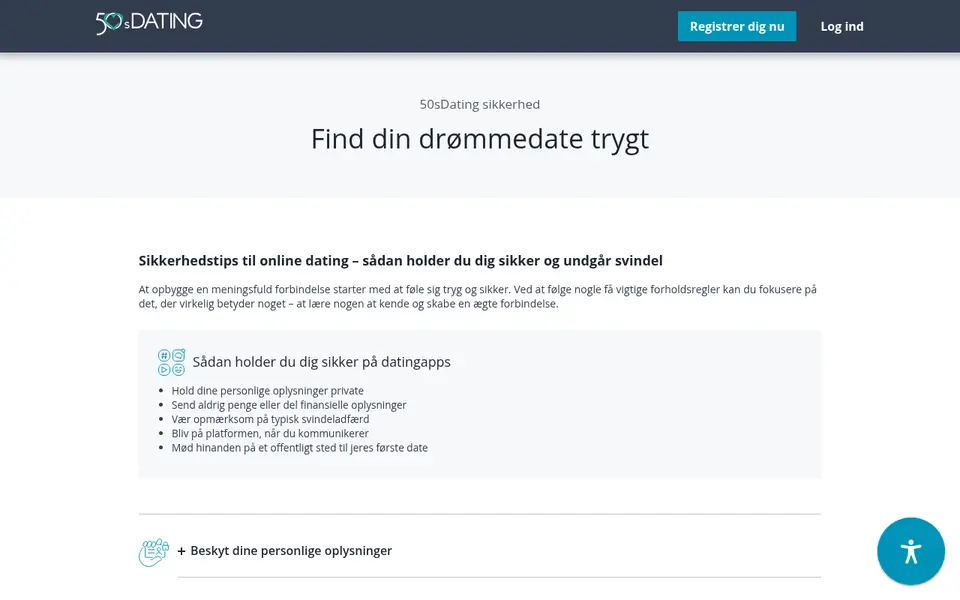The width and height of the screenshot is (960, 600).
Task: Open the Log ind link
Action: point(842,26)
